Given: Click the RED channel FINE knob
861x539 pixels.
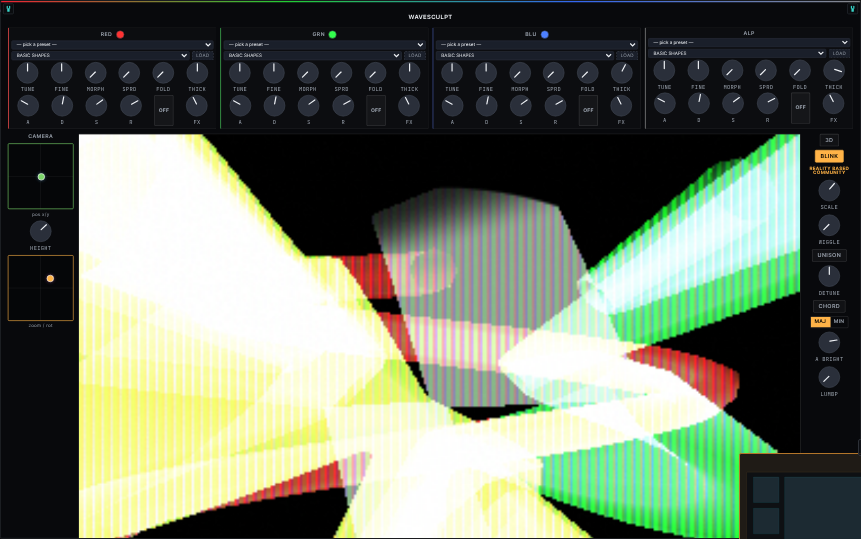Looking at the screenshot, I should (x=62, y=73).
